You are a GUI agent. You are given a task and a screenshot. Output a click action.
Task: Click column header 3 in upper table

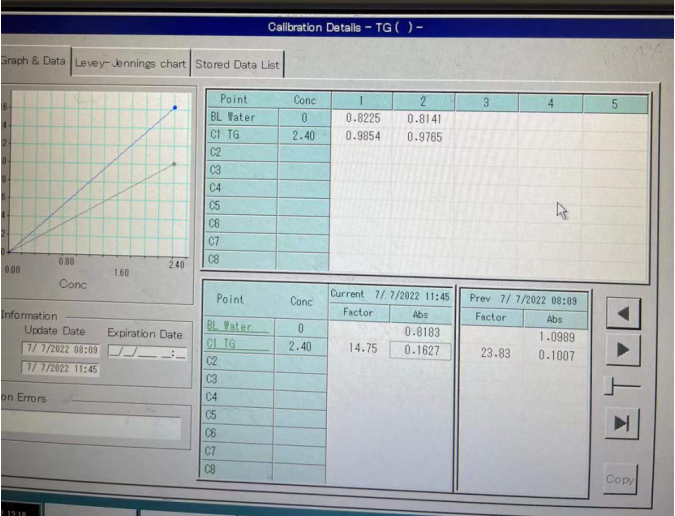point(486,101)
